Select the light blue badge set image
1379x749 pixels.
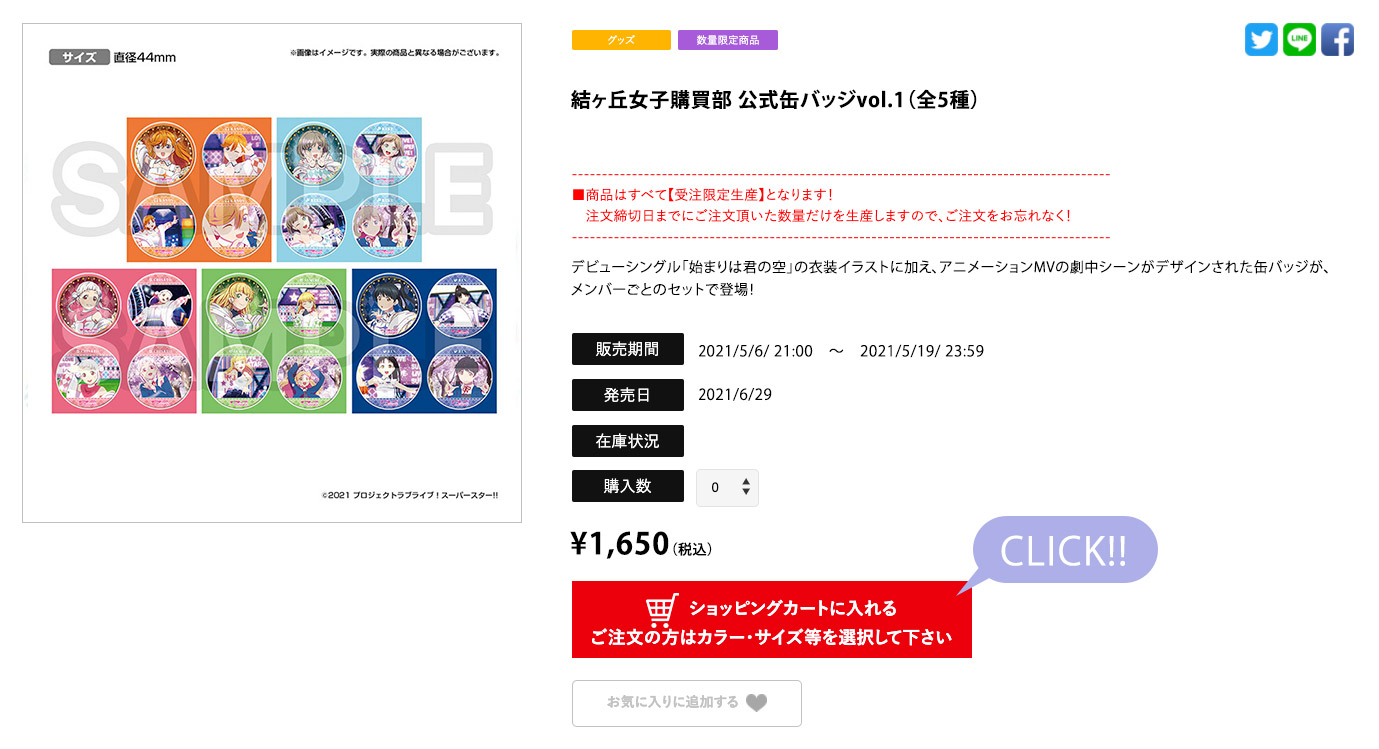coord(349,189)
